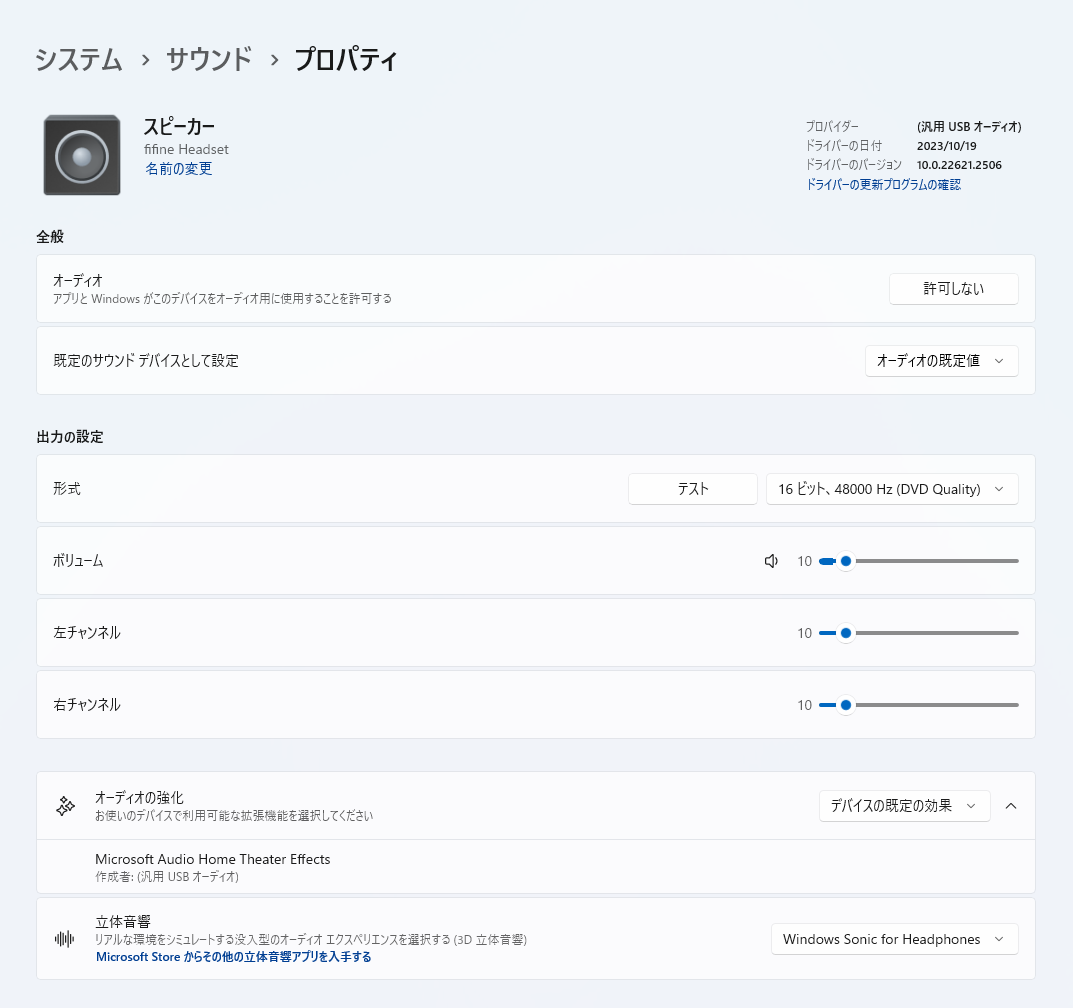Viewport: 1073px width, 1008px height.
Task: Click the ボリューム slider handle
Action: pyautogui.click(x=846, y=561)
